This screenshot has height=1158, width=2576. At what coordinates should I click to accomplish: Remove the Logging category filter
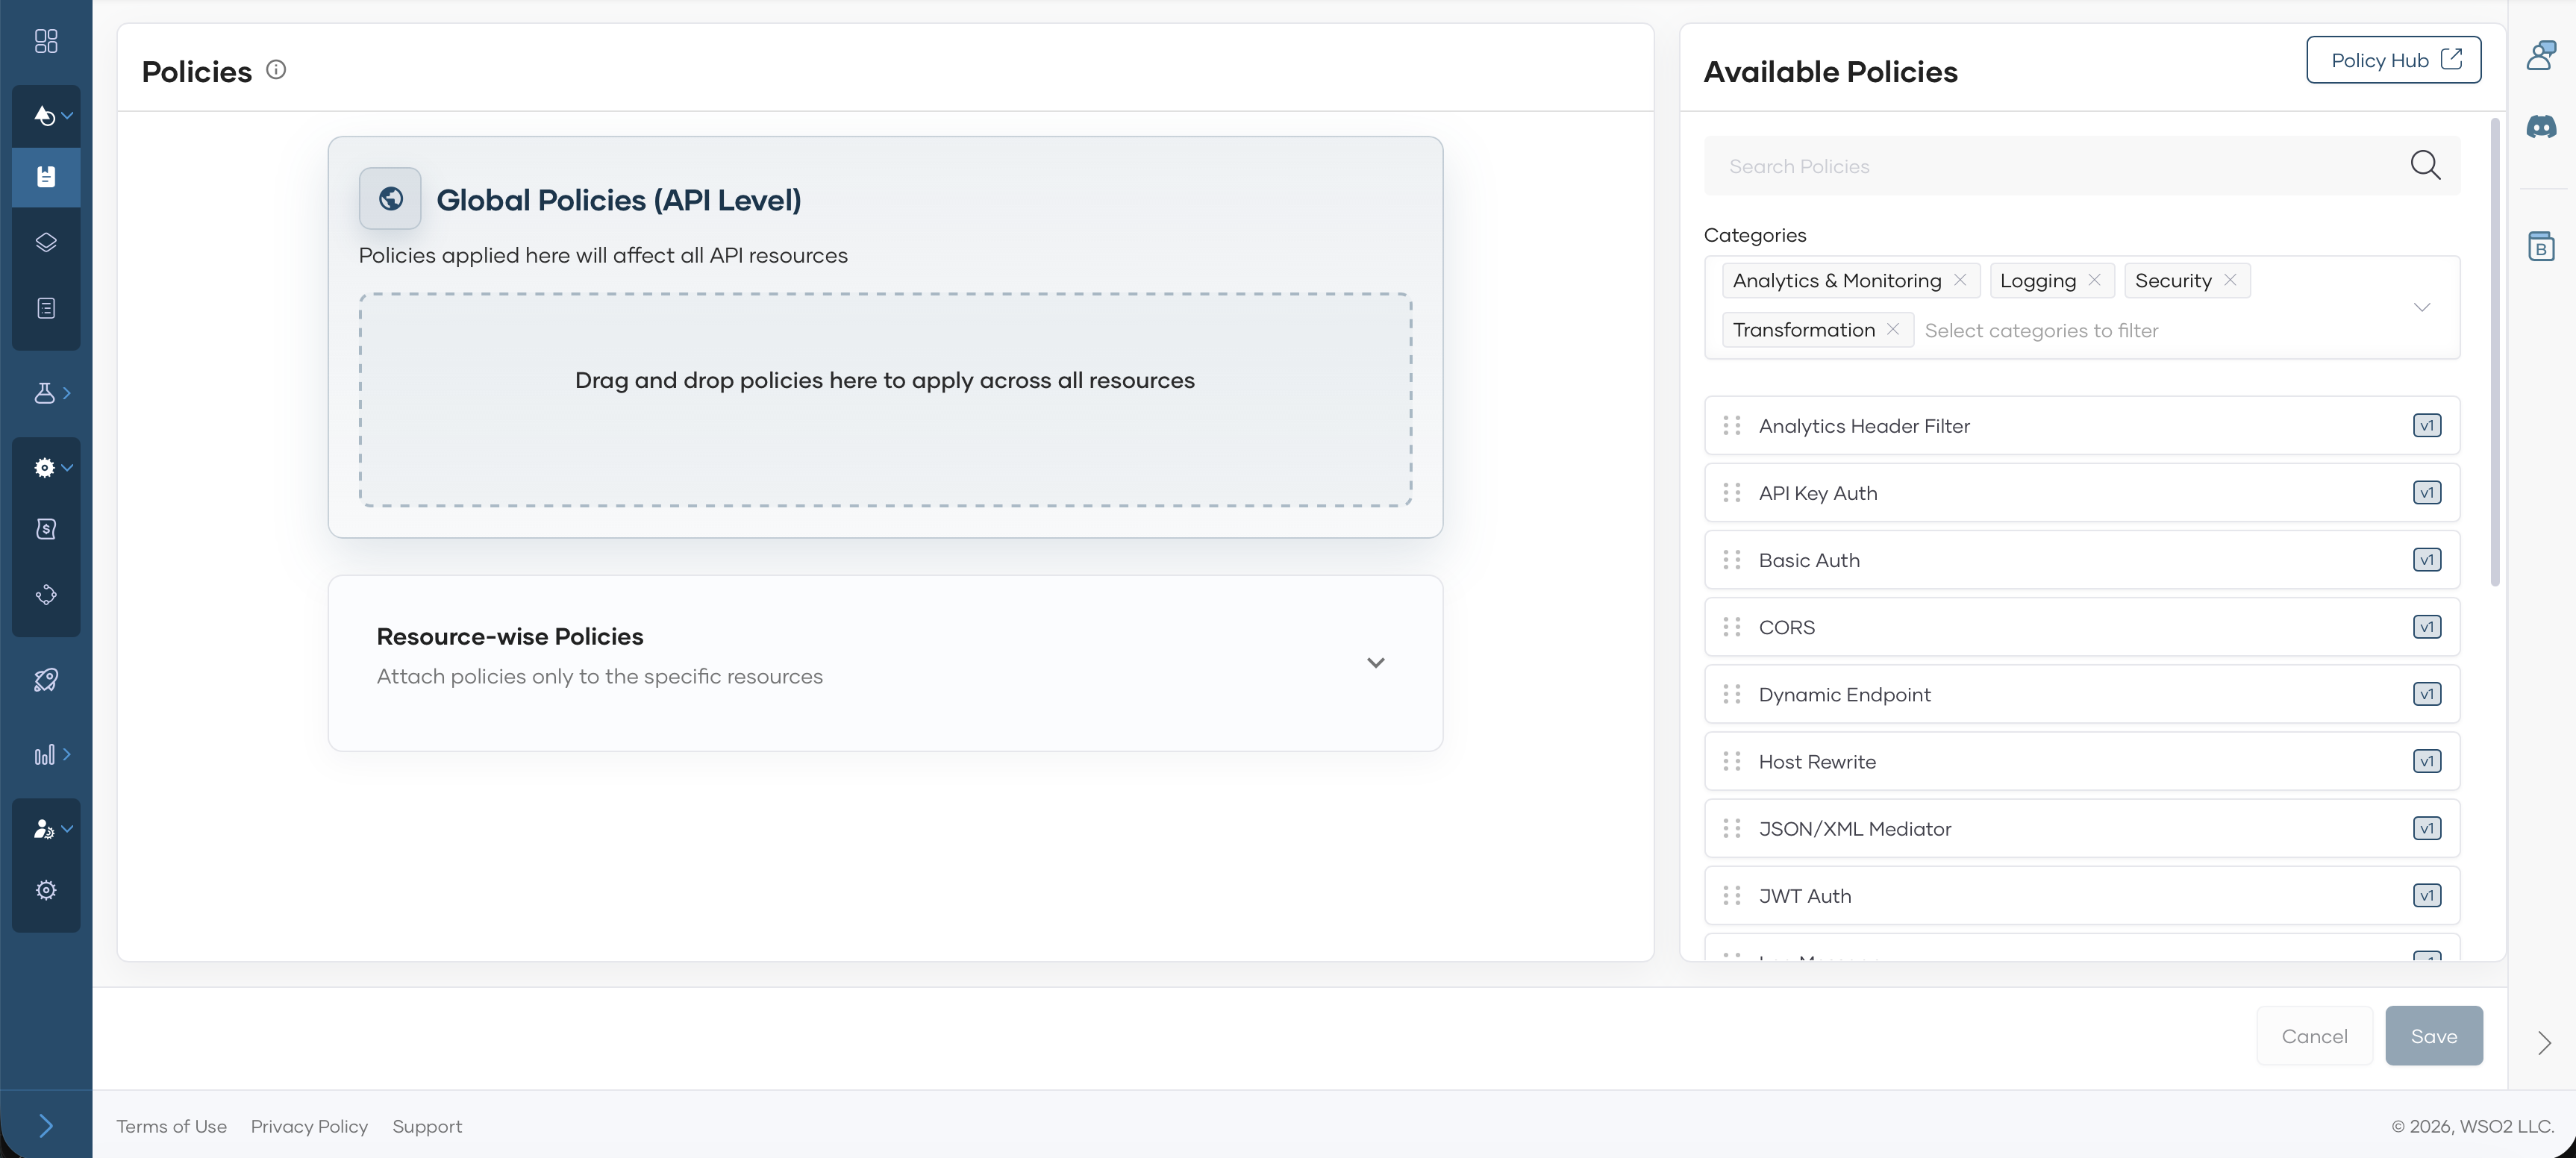click(x=2096, y=280)
